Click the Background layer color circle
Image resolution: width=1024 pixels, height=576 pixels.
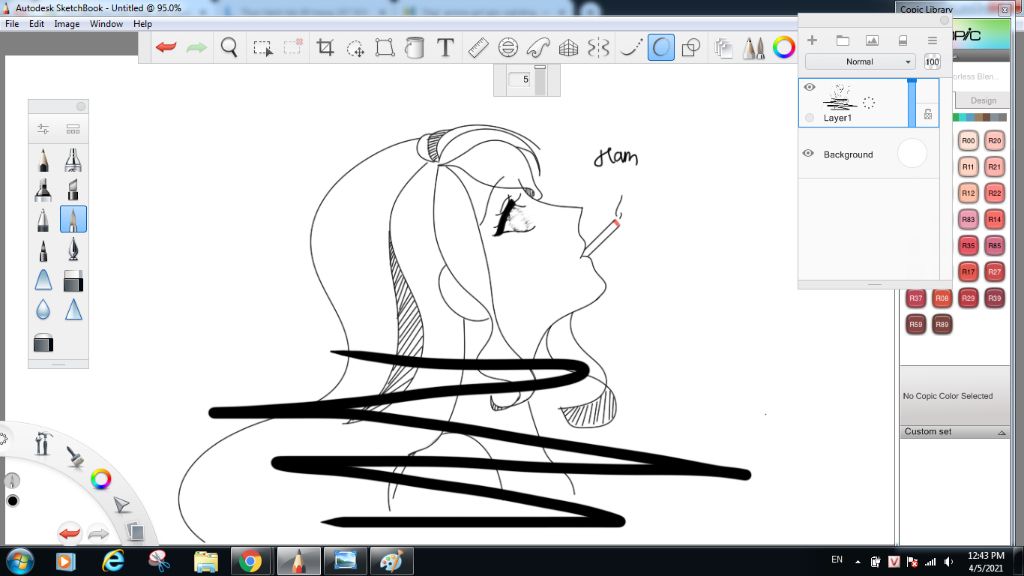tap(912, 153)
